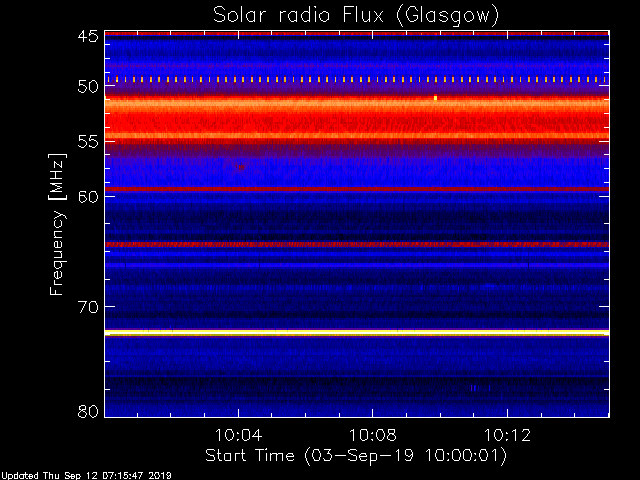Viewport: 640px width, 480px height.
Task: Click the 50 MHz frequency axis label
Action: pyautogui.click(x=88, y=87)
